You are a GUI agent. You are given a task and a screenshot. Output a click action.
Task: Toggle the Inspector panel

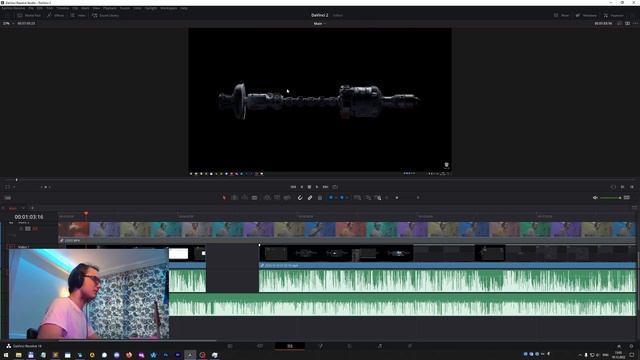[614, 16]
